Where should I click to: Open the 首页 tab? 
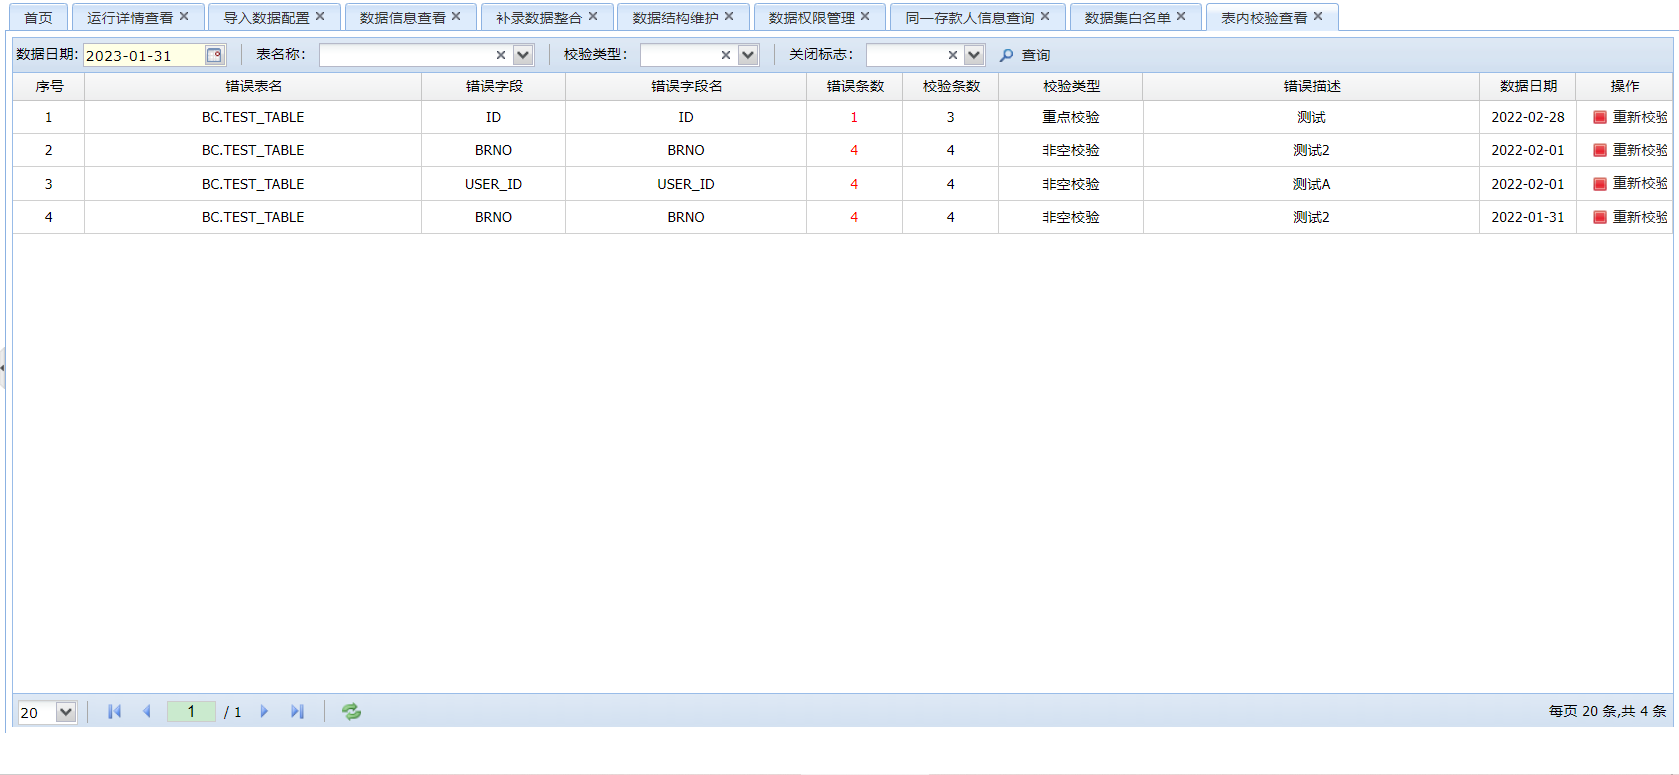pyautogui.click(x=39, y=17)
